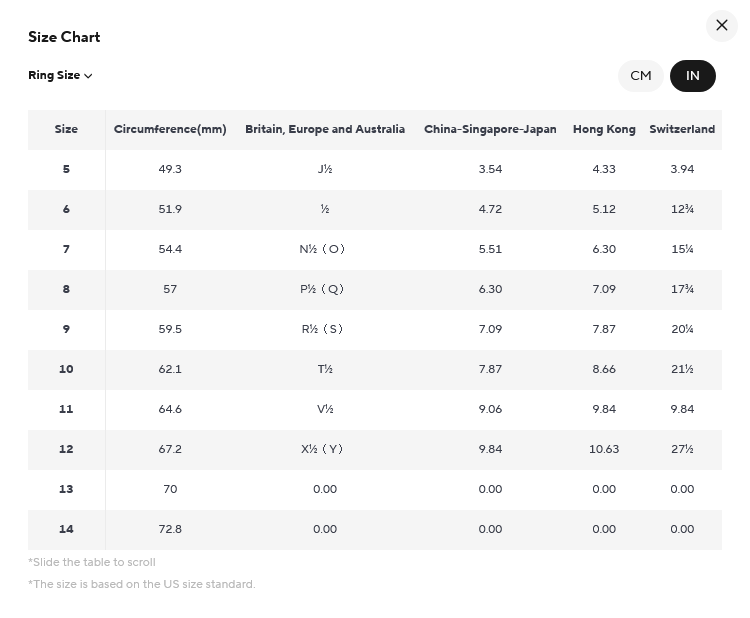Screen dimensions: 750x618
Task: Select the Britain, Europe and Australia header
Action: [325, 129]
